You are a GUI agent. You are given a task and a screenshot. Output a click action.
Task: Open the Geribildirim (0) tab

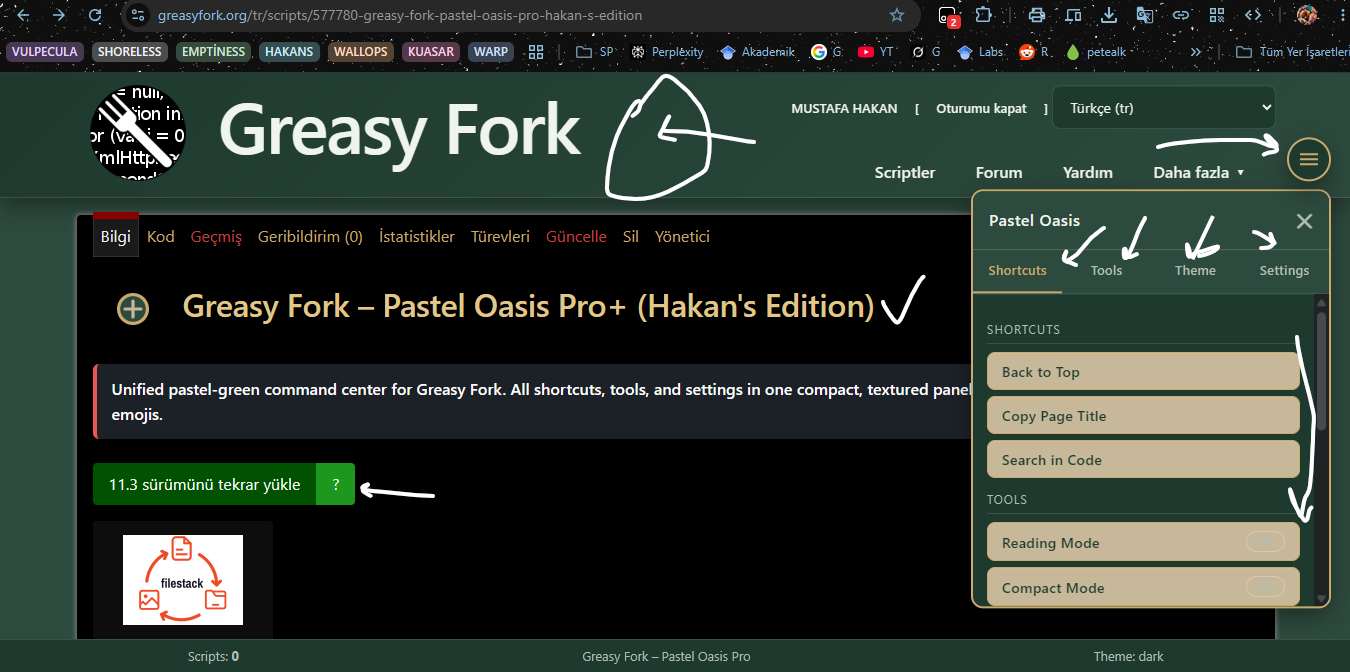click(310, 236)
